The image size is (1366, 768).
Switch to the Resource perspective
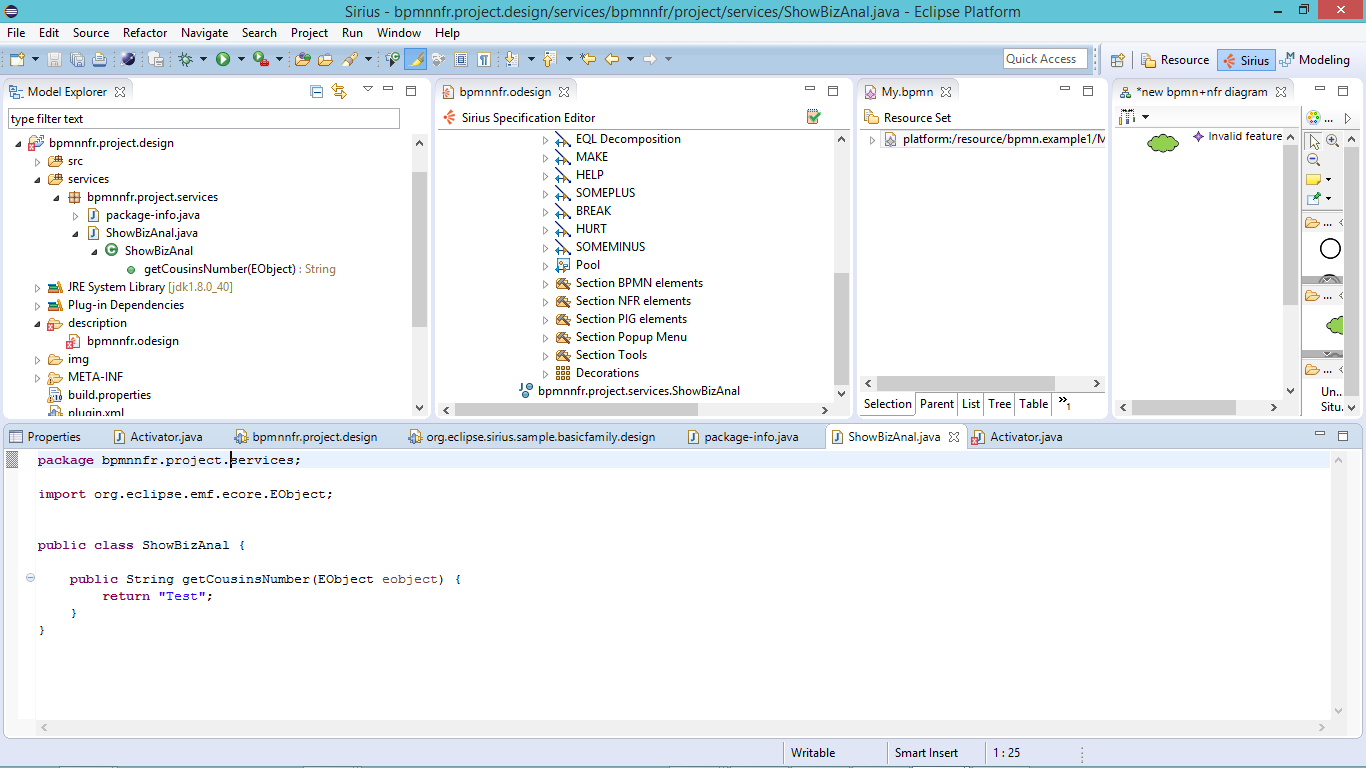point(1175,60)
